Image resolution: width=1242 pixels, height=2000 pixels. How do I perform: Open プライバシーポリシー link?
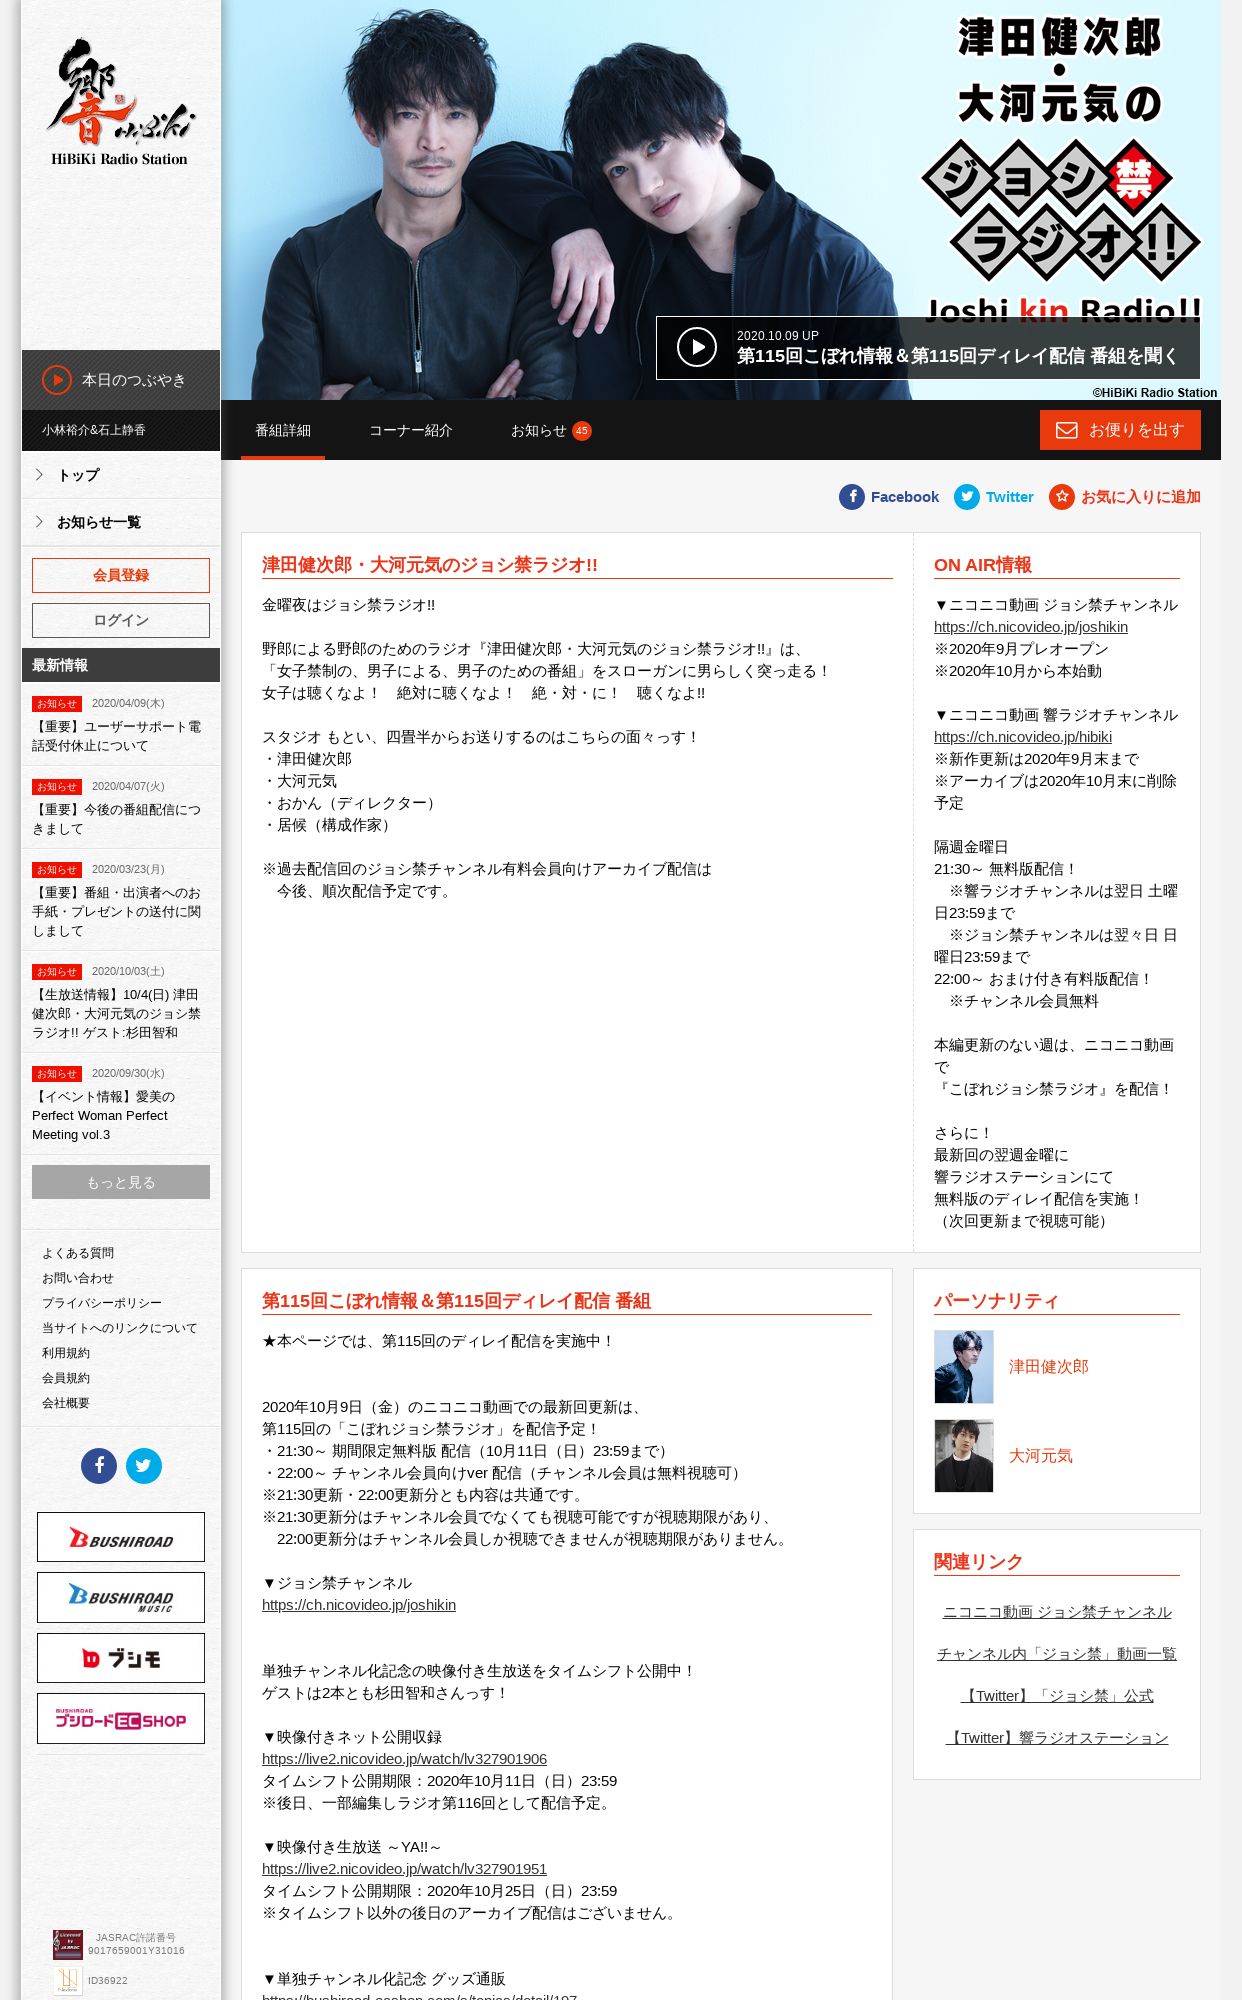pos(102,1303)
